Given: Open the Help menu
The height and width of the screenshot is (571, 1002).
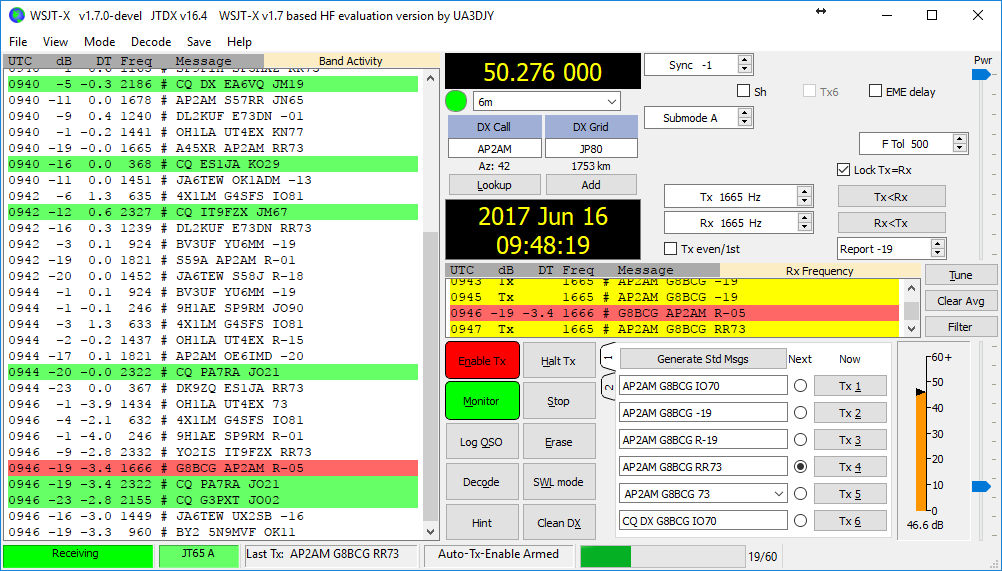Looking at the screenshot, I should pos(239,42).
